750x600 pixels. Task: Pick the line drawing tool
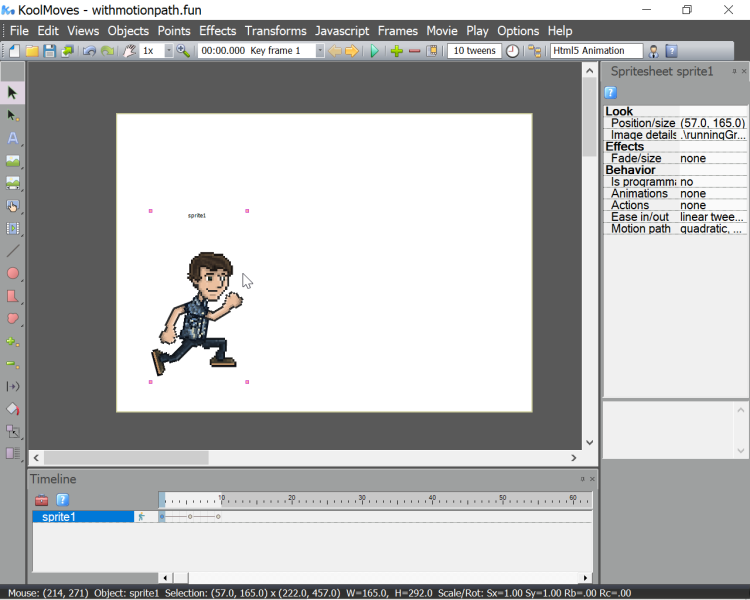[x=13, y=251]
